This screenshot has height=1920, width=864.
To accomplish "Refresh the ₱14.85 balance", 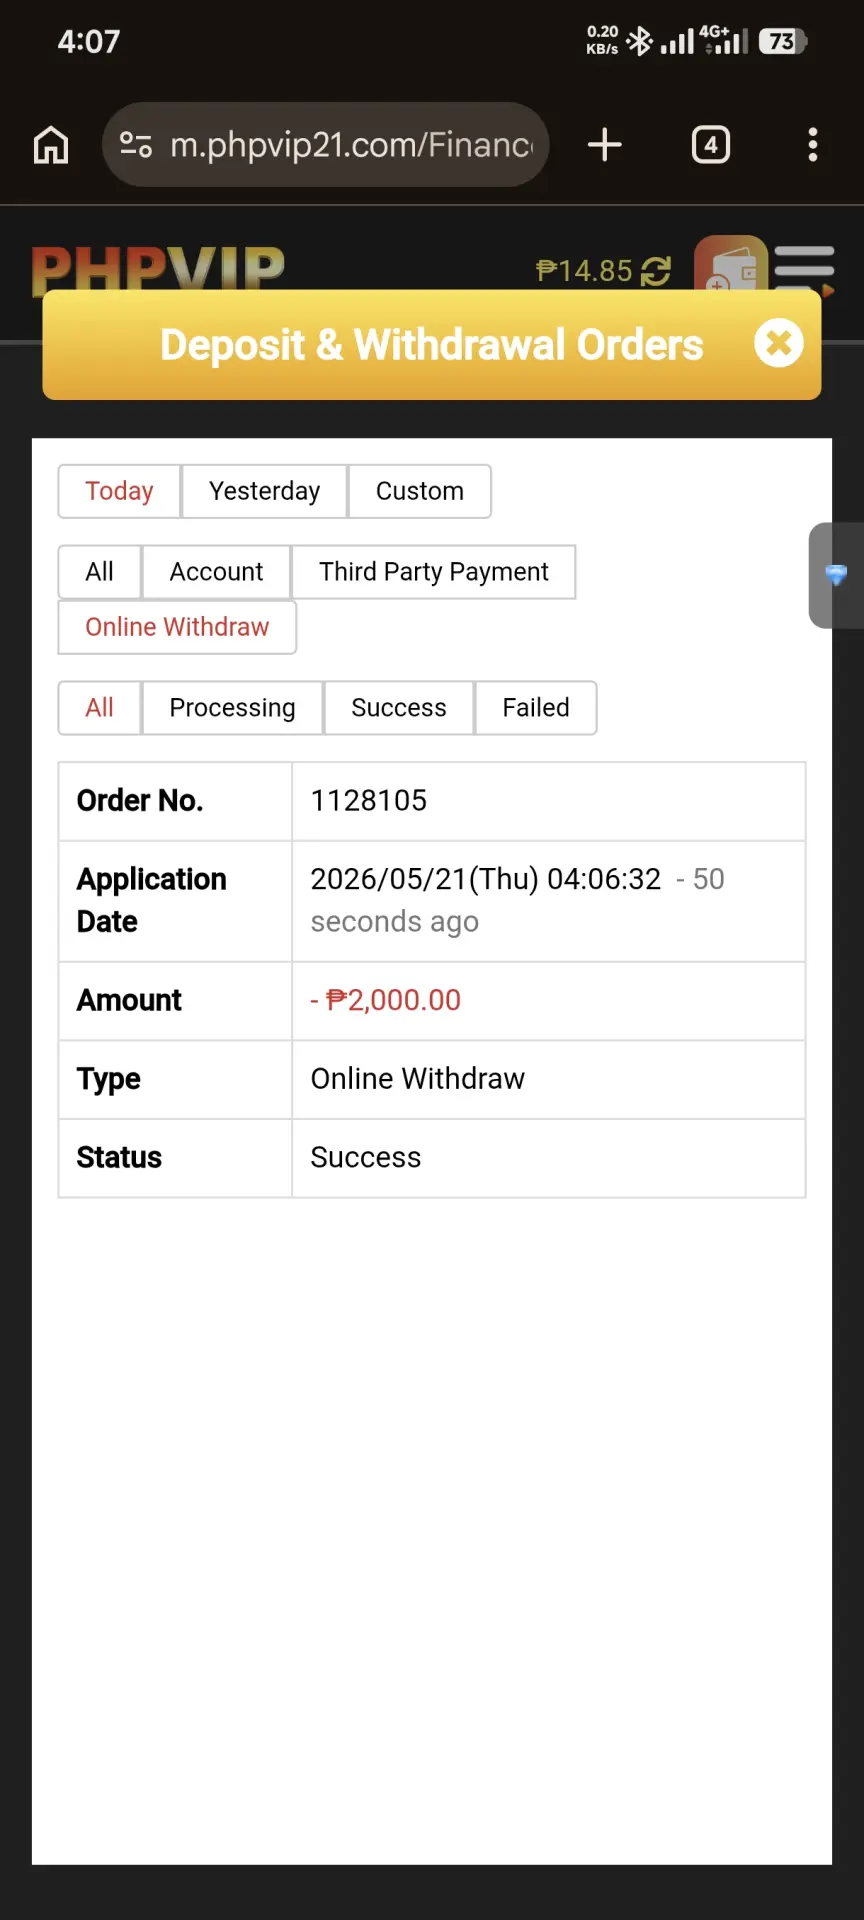I will [656, 271].
